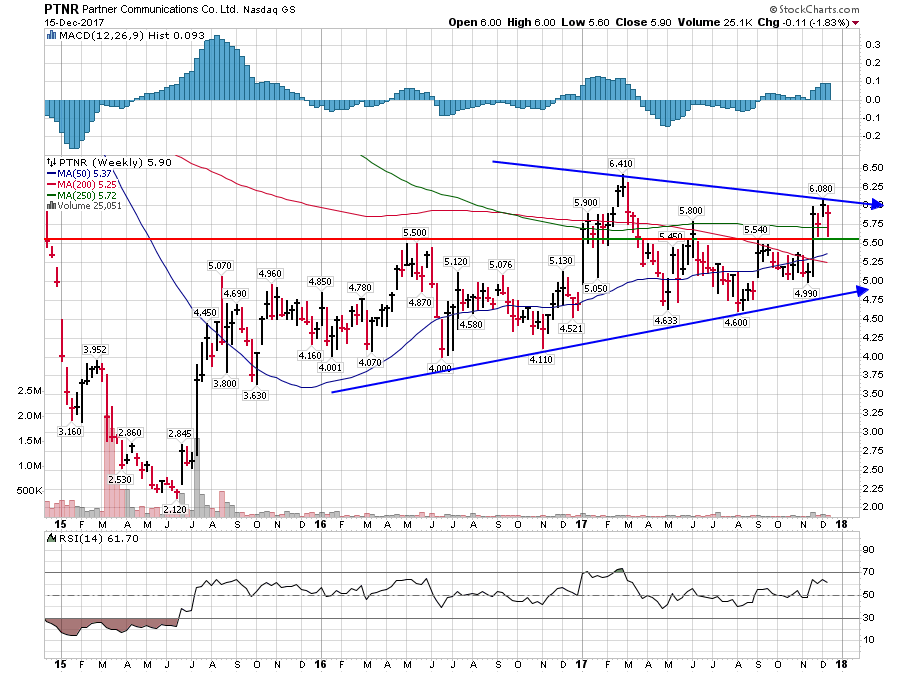Click the PTNR weekly price bars icon
Viewport: 900px width, 673px height.
tap(51, 160)
